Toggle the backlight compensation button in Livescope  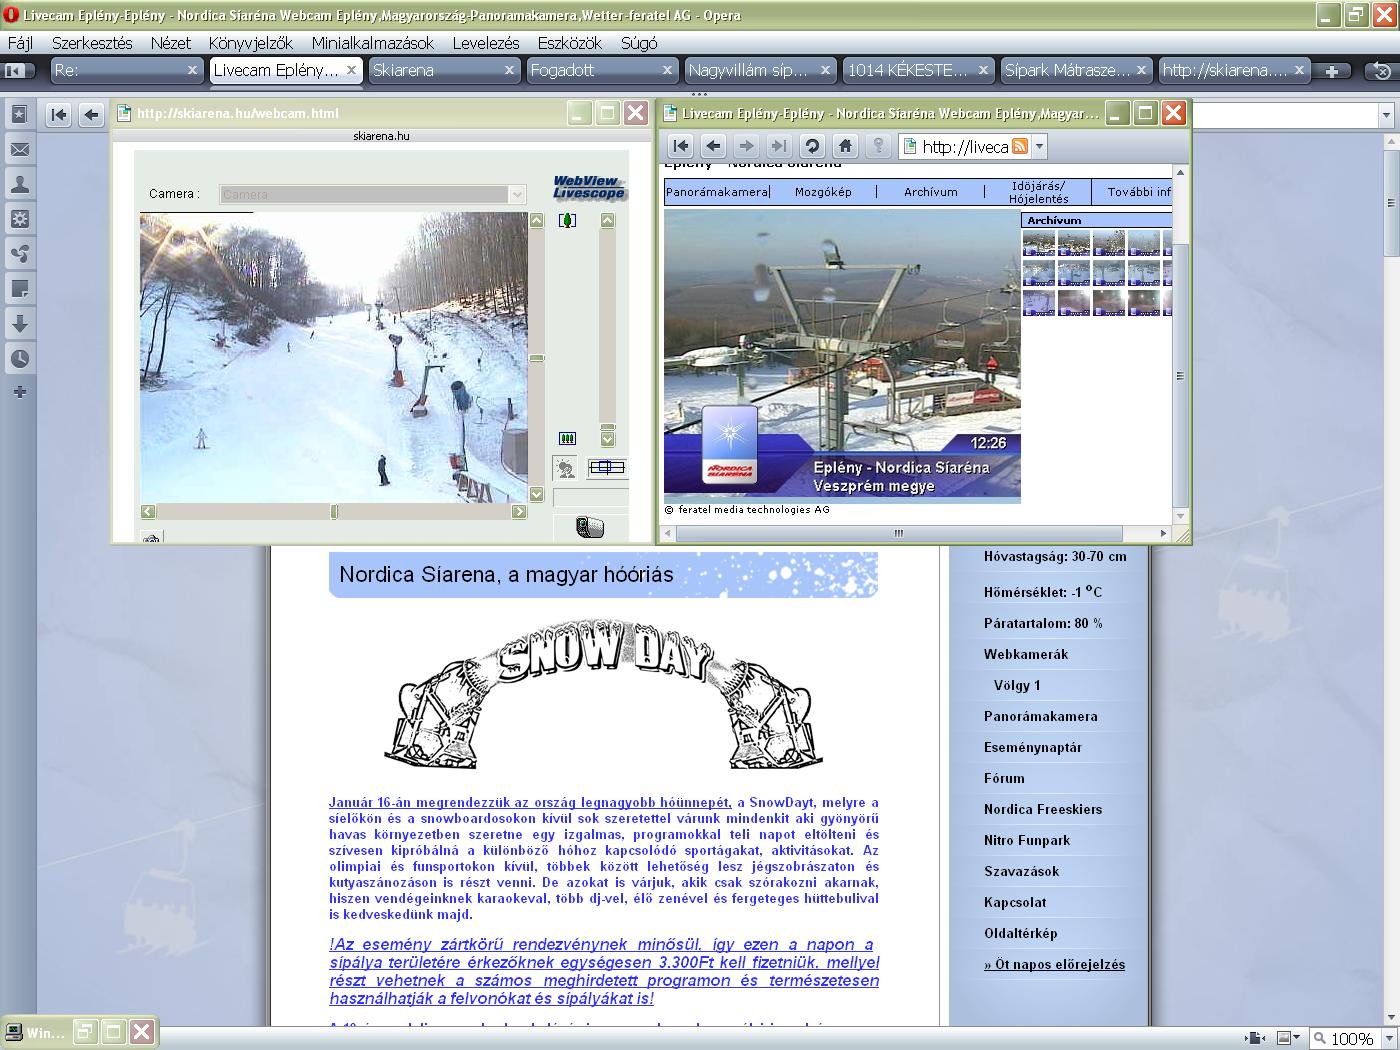[x=565, y=468]
